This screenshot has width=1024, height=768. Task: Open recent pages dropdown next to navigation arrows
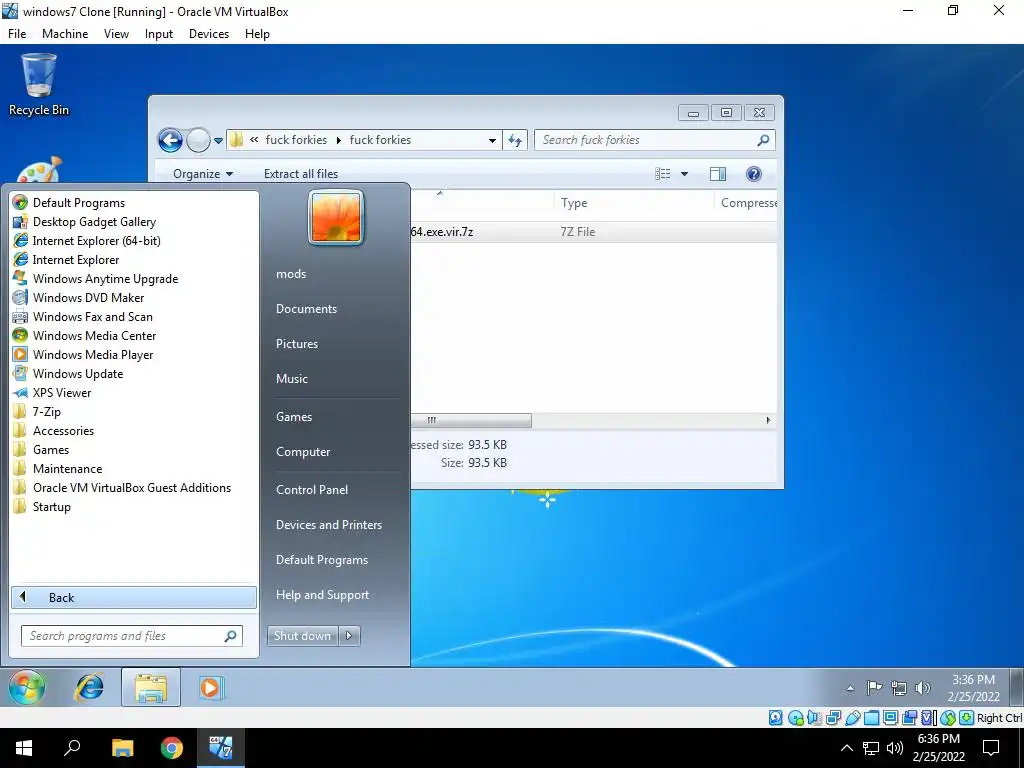[218, 140]
